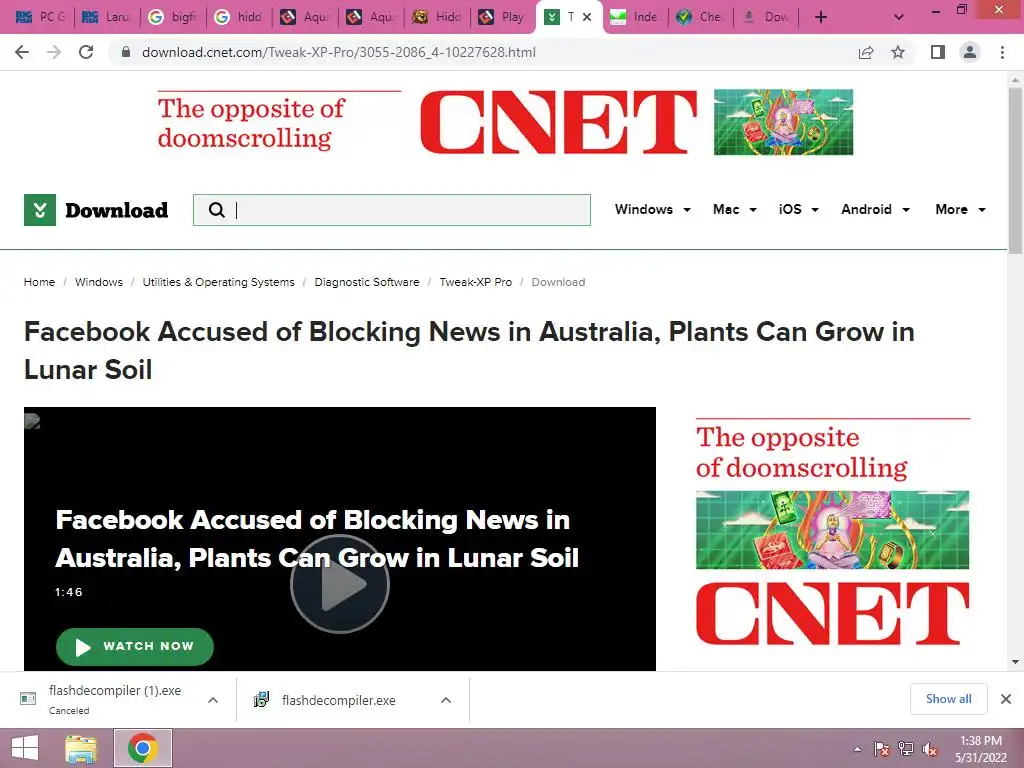The height and width of the screenshot is (768, 1024).
Task: Bookmark this page with the star
Action: (x=898, y=52)
